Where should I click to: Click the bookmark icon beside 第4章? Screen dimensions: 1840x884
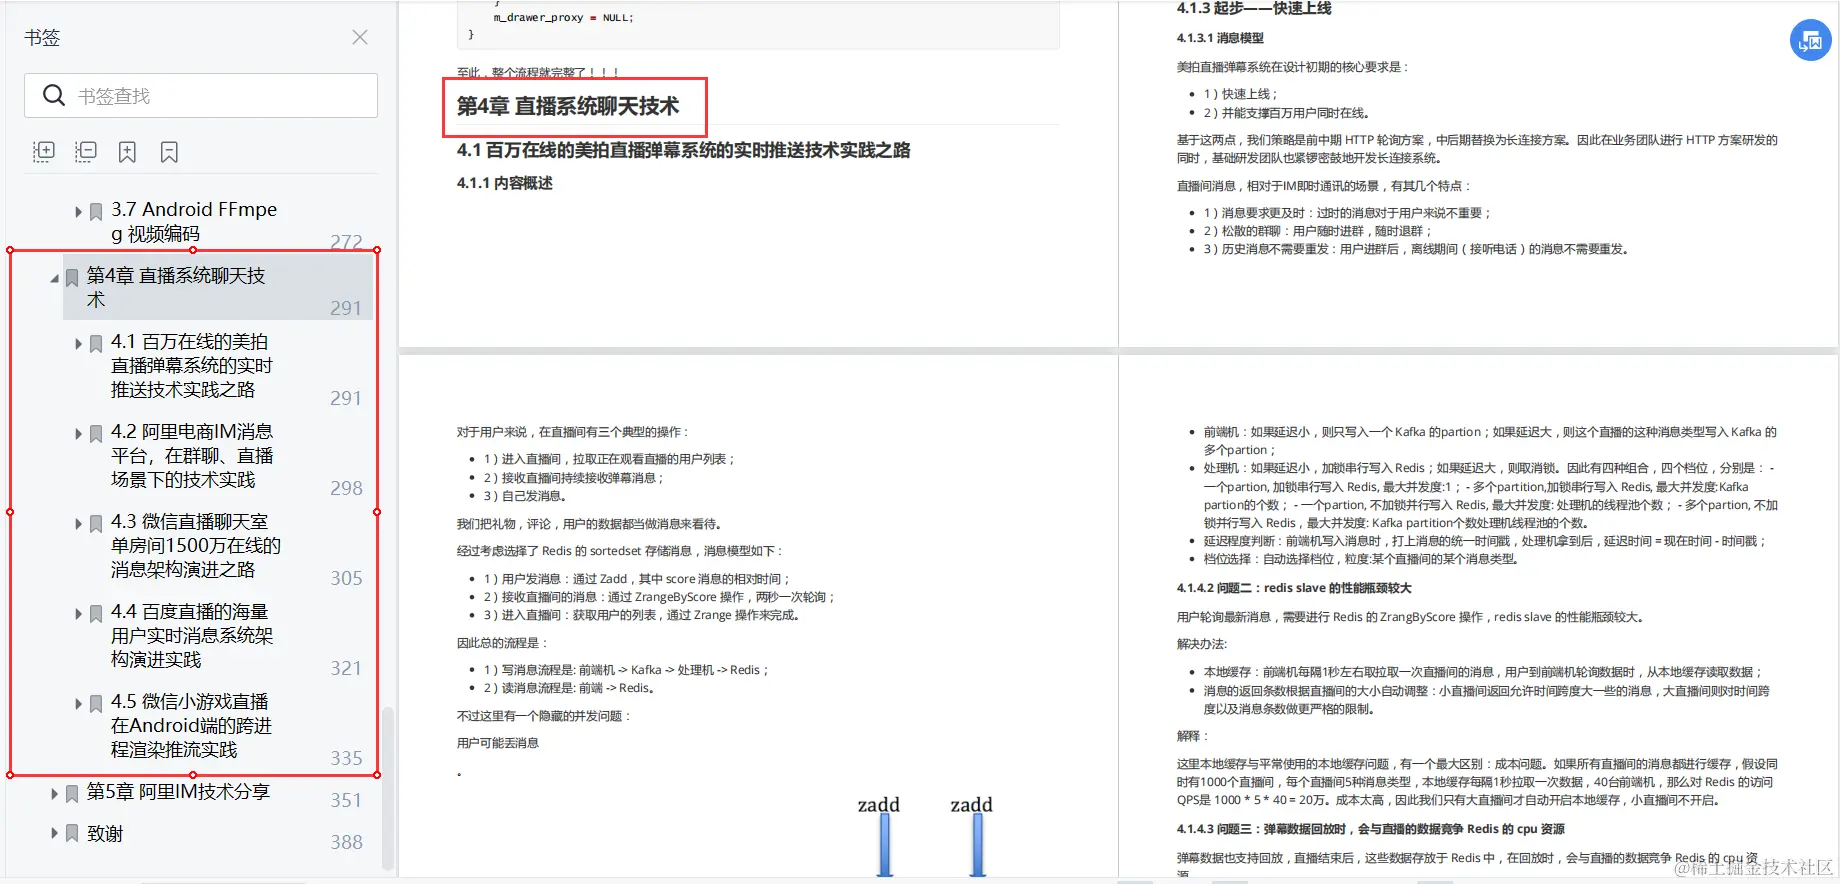pos(72,278)
